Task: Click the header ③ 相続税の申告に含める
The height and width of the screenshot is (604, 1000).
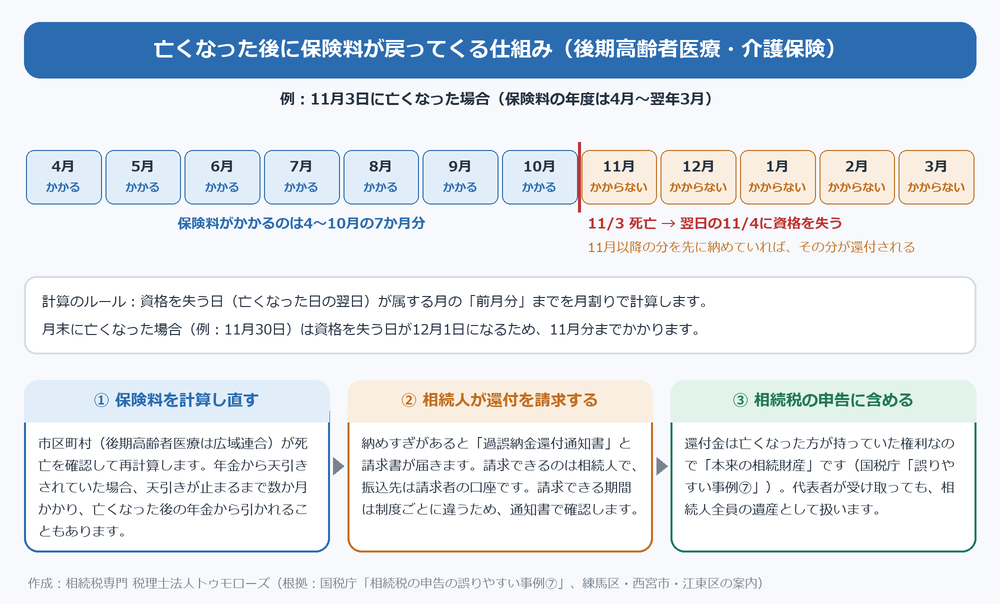Action: pyautogui.click(x=823, y=401)
